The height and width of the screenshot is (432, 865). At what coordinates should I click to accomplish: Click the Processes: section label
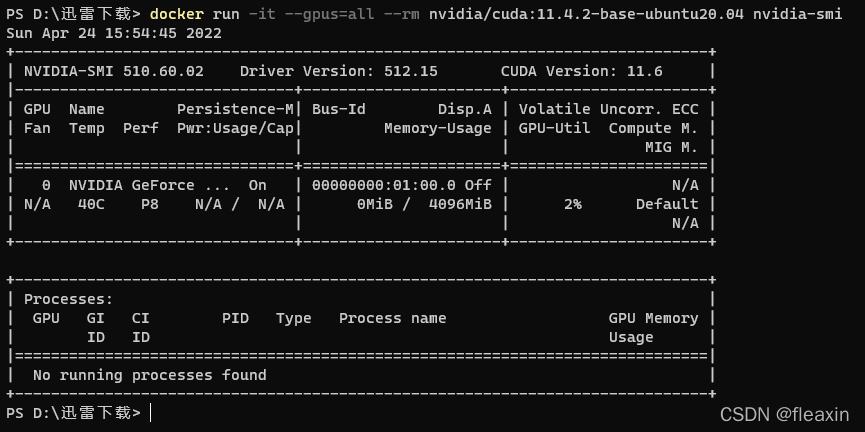[68, 299]
